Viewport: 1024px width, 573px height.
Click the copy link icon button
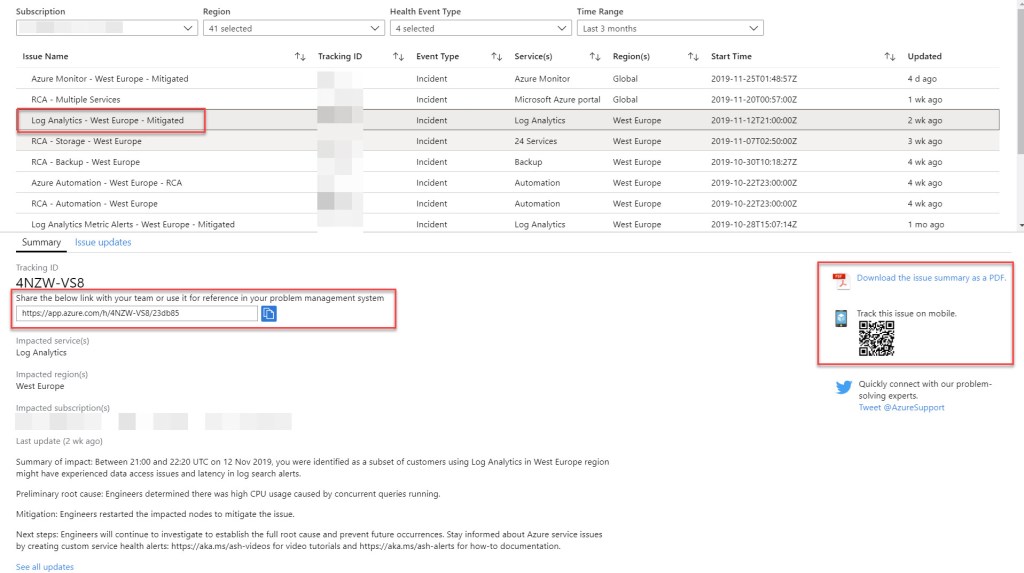pyautogui.click(x=269, y=313)
